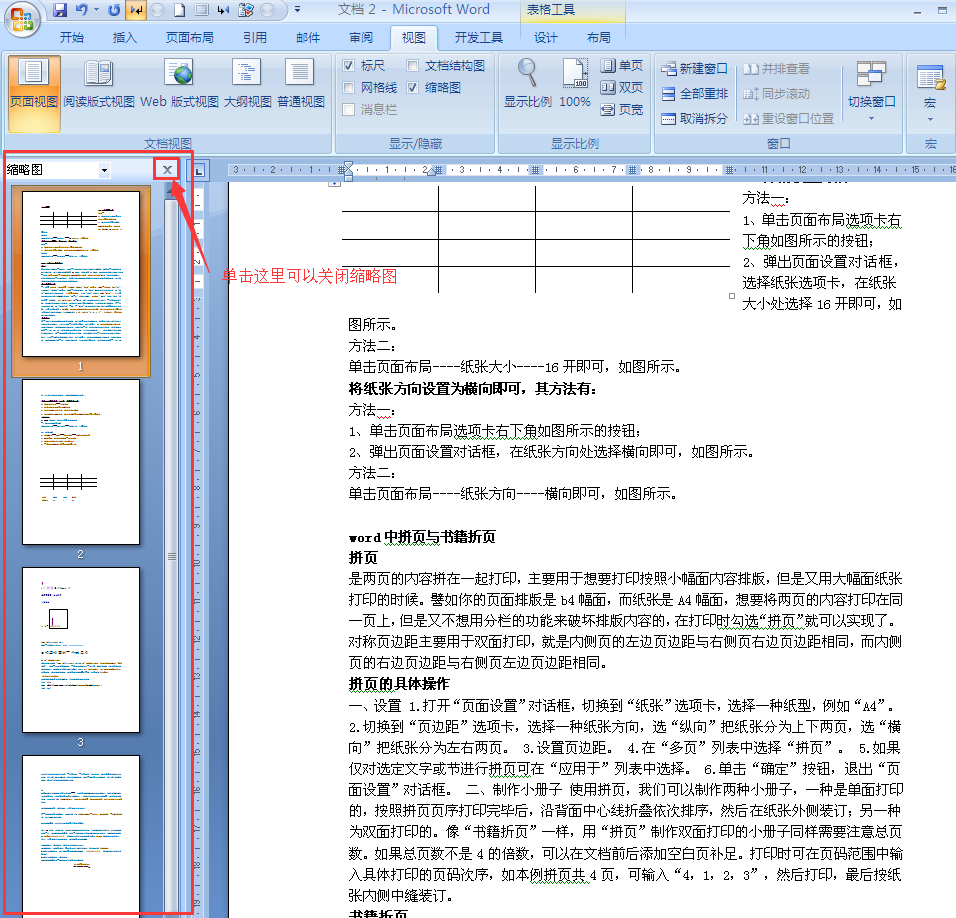
Task: Redo via the quick access toolbar
Action: point(113,10)
